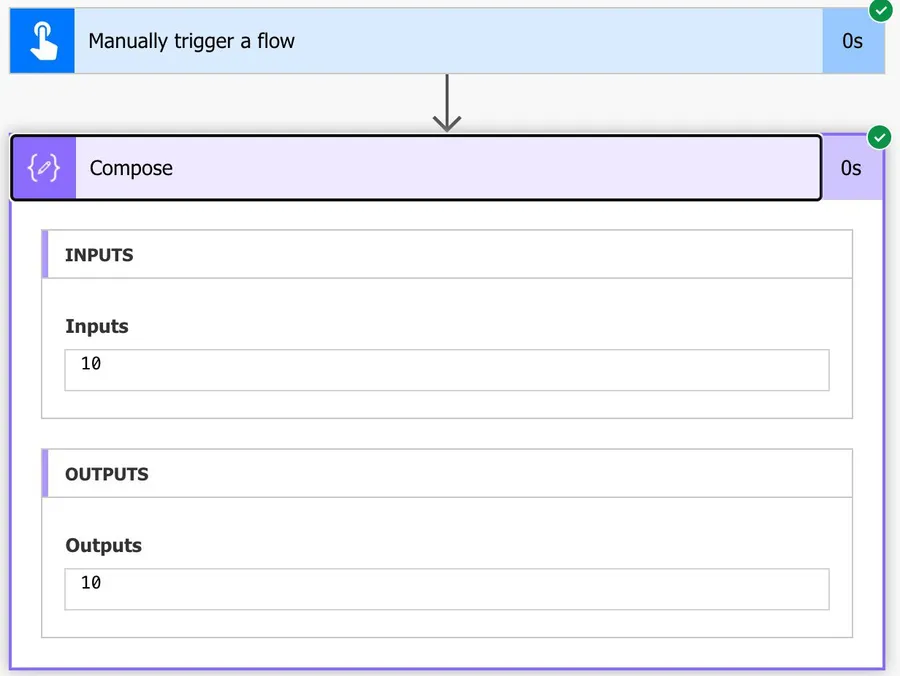Screen dimensions: 900x676
Task: Select the Inputs value field
Action: (447, 370)
